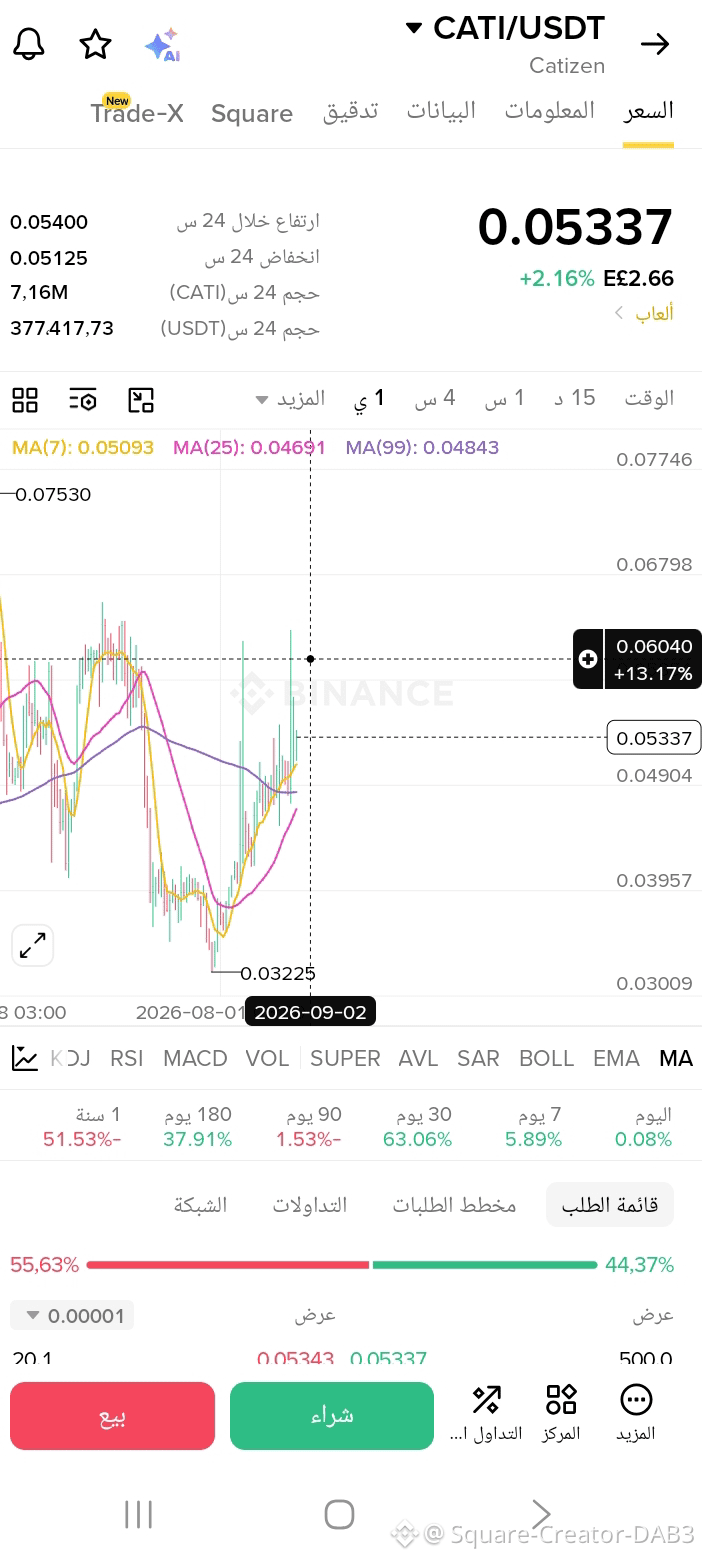Tap the green شراء buy button

point(332,1416)
